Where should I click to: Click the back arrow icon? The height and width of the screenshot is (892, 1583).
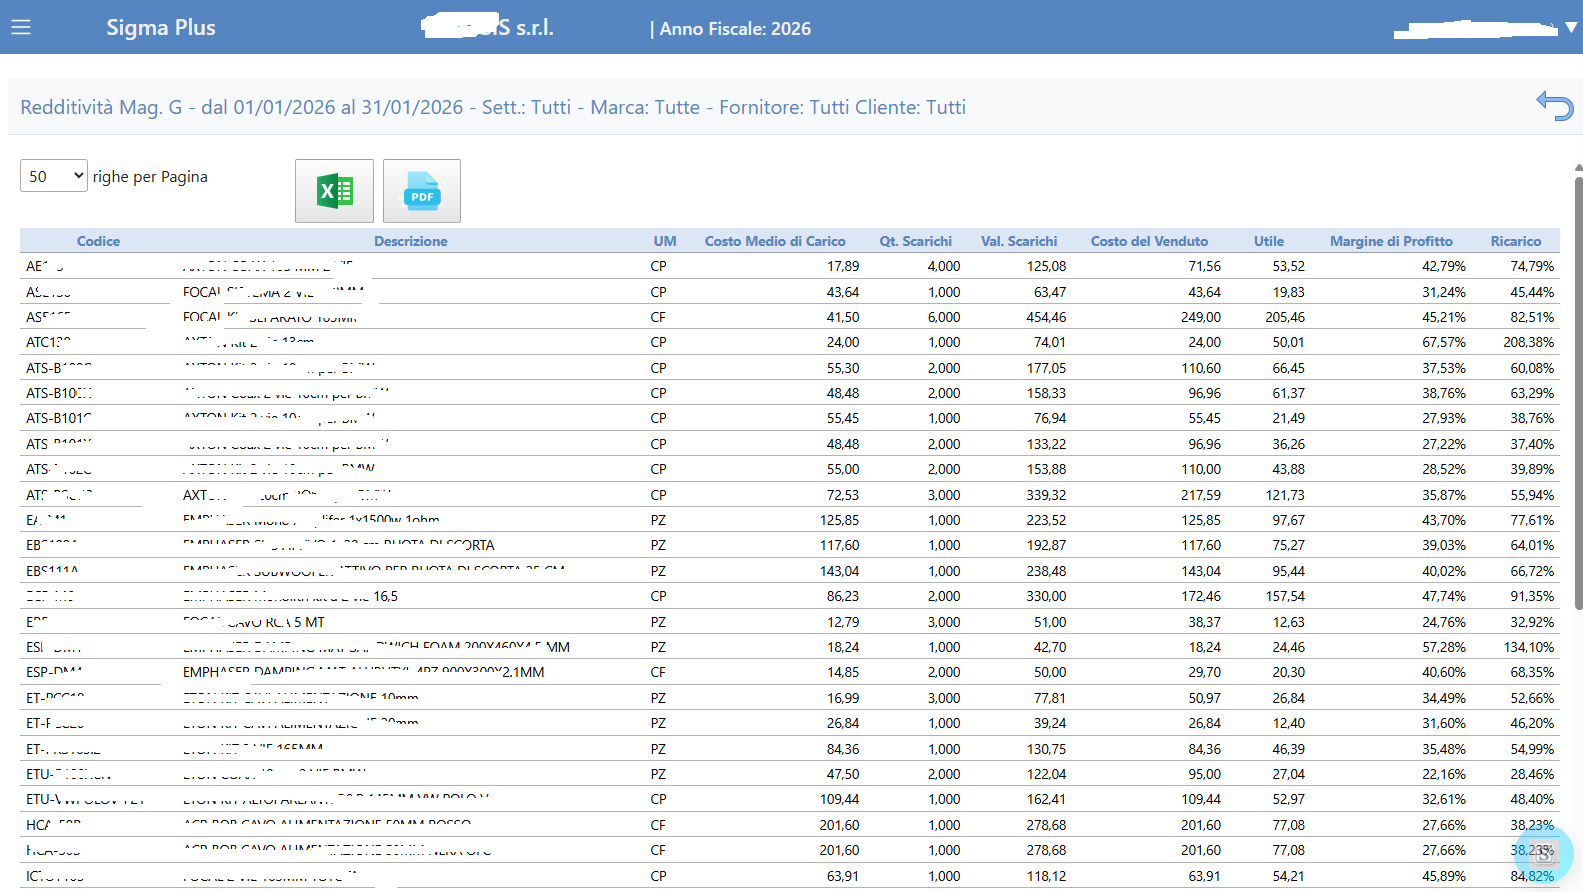[1554, 105]
